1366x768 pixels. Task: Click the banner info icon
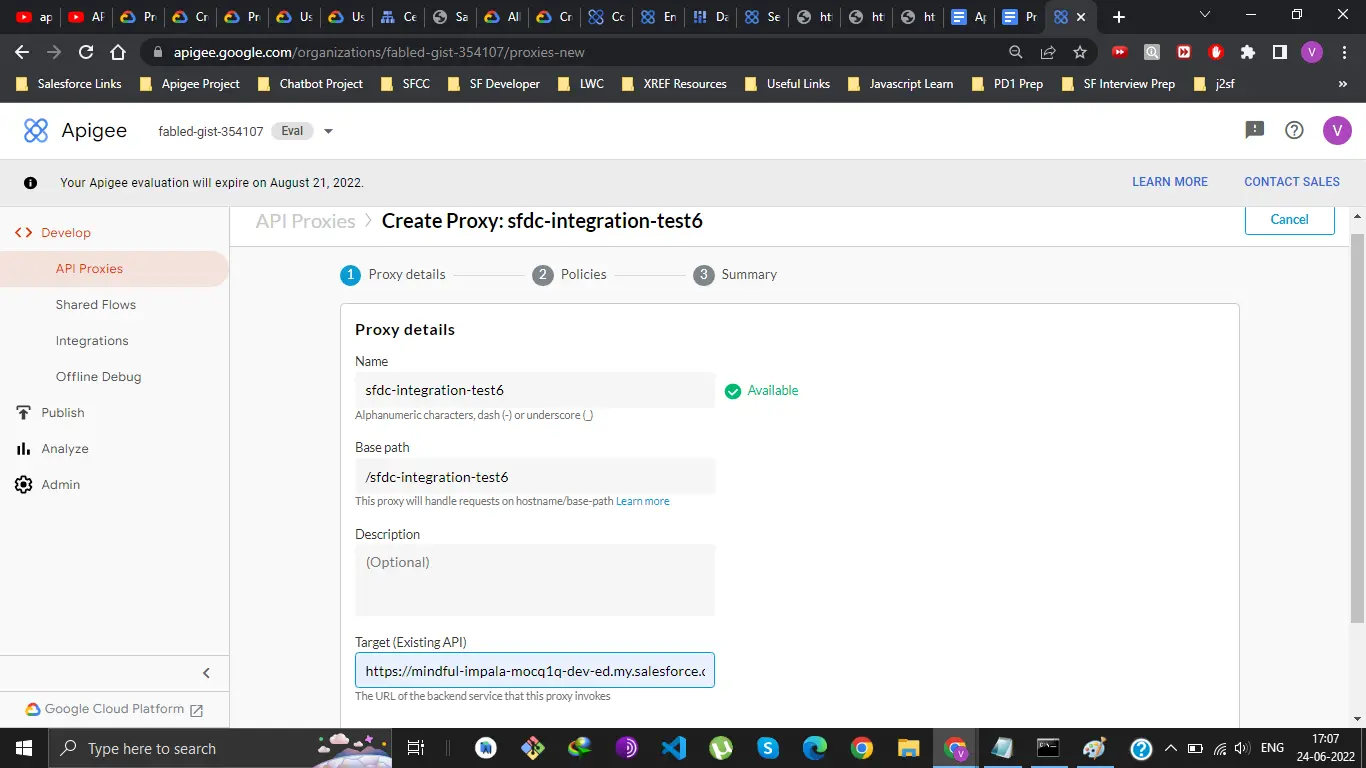tap(31, 183)
